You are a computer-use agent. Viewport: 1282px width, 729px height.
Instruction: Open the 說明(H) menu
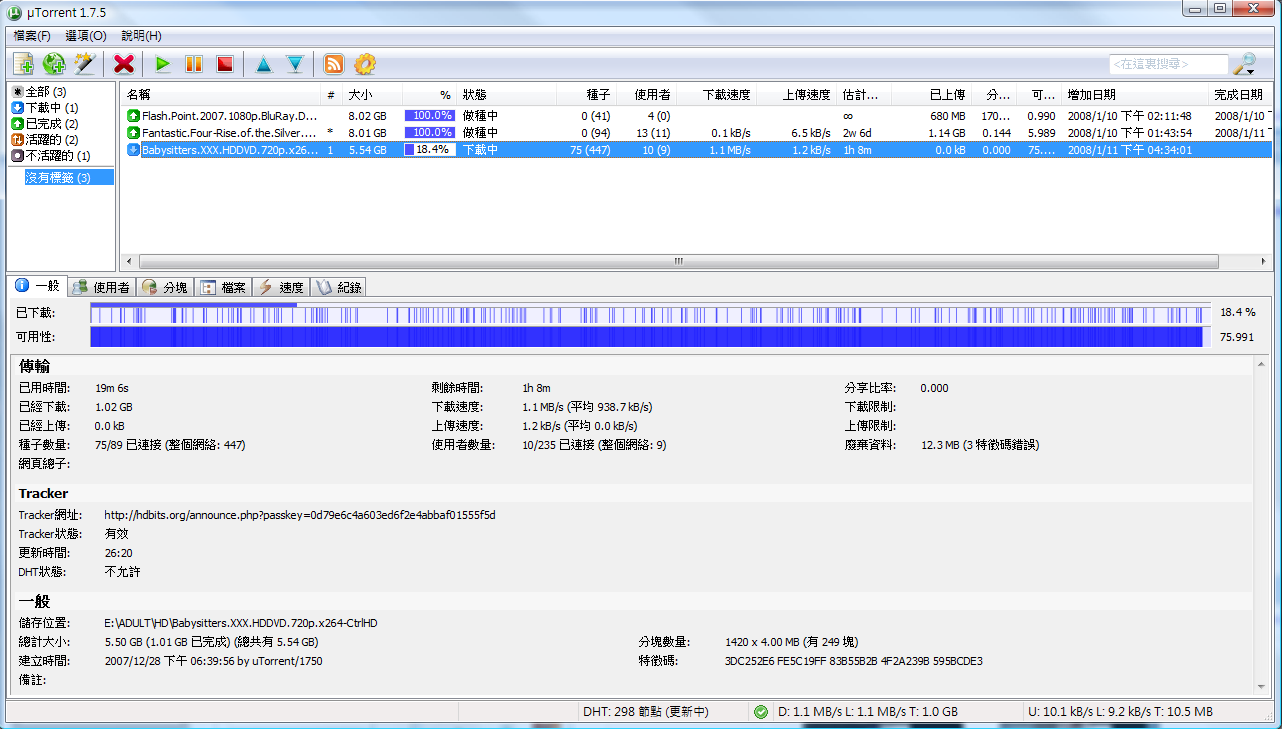(141, 35)
